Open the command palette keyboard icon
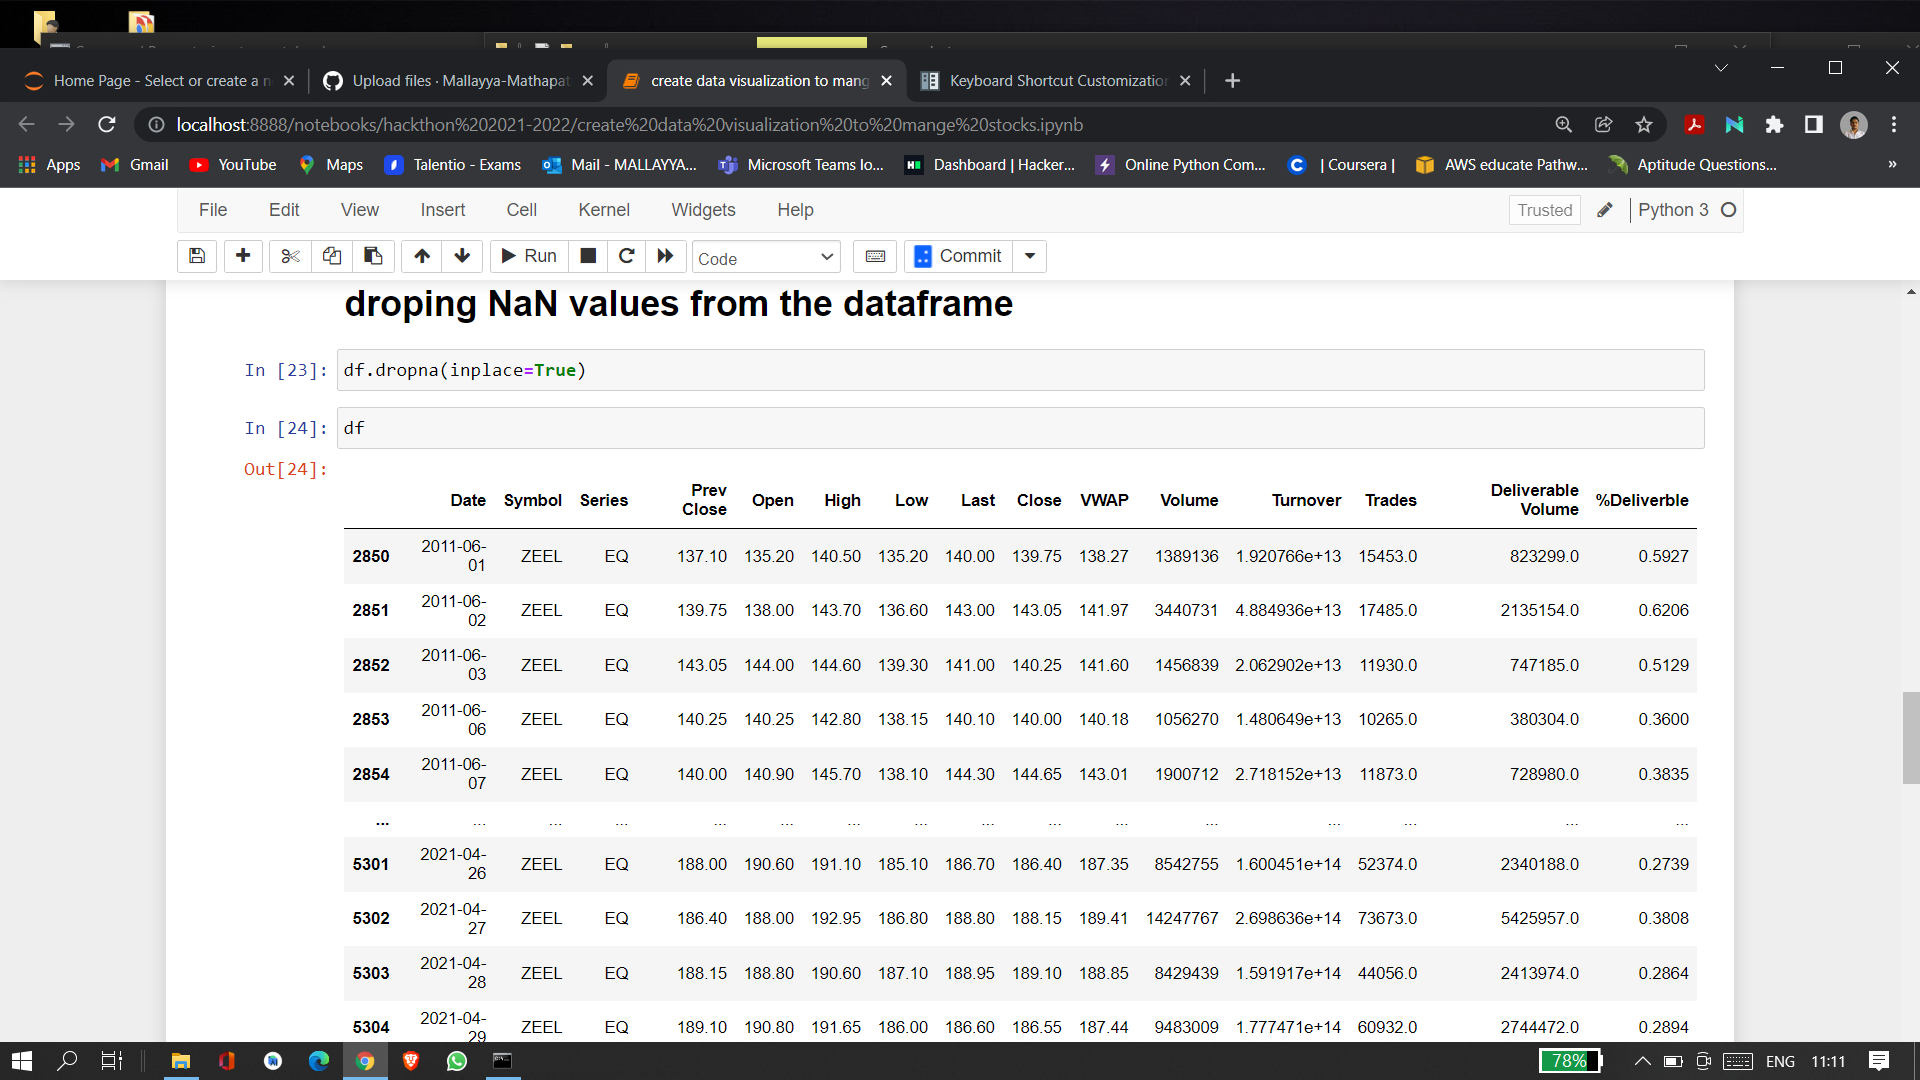This screenshot has width=1920, height=1080. pyautogui.click(x=874, y=256)
